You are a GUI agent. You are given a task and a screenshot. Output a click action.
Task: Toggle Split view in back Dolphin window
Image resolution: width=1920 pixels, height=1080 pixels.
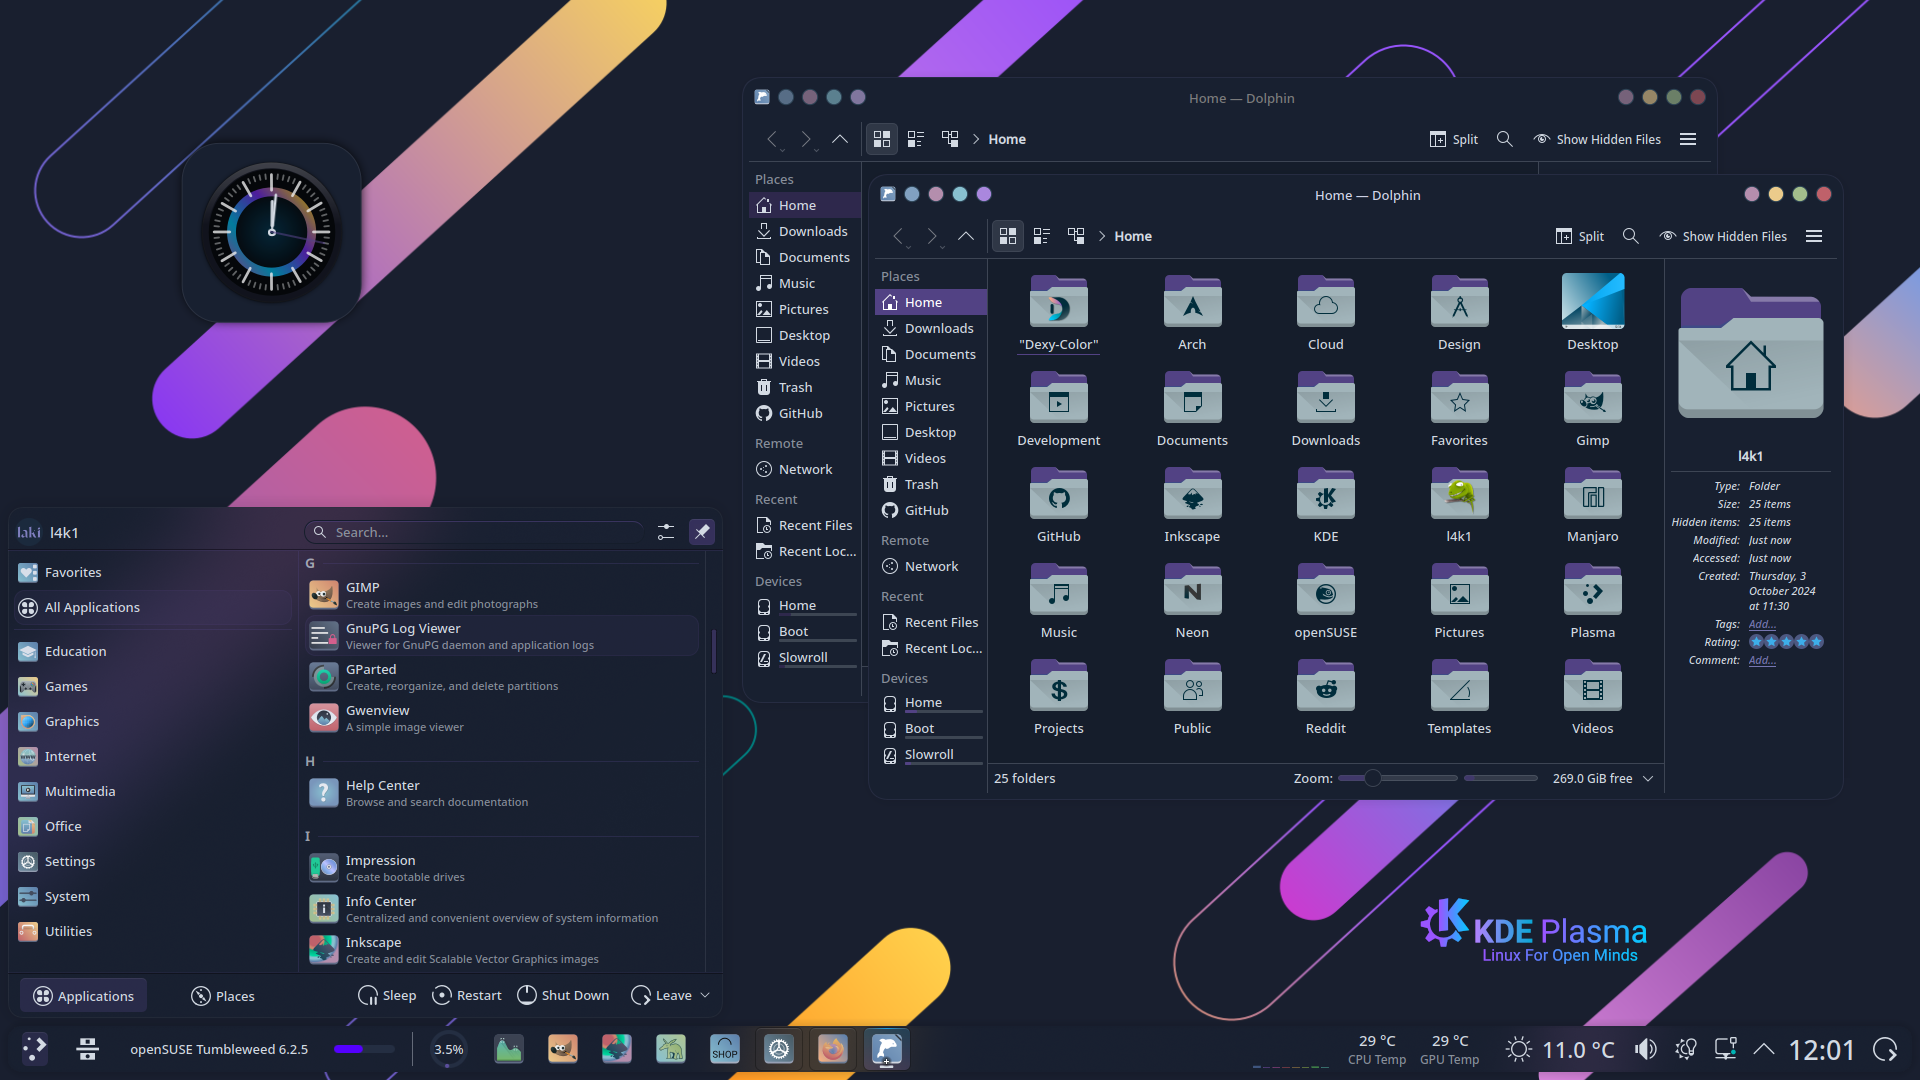[x=1454, y=139]
